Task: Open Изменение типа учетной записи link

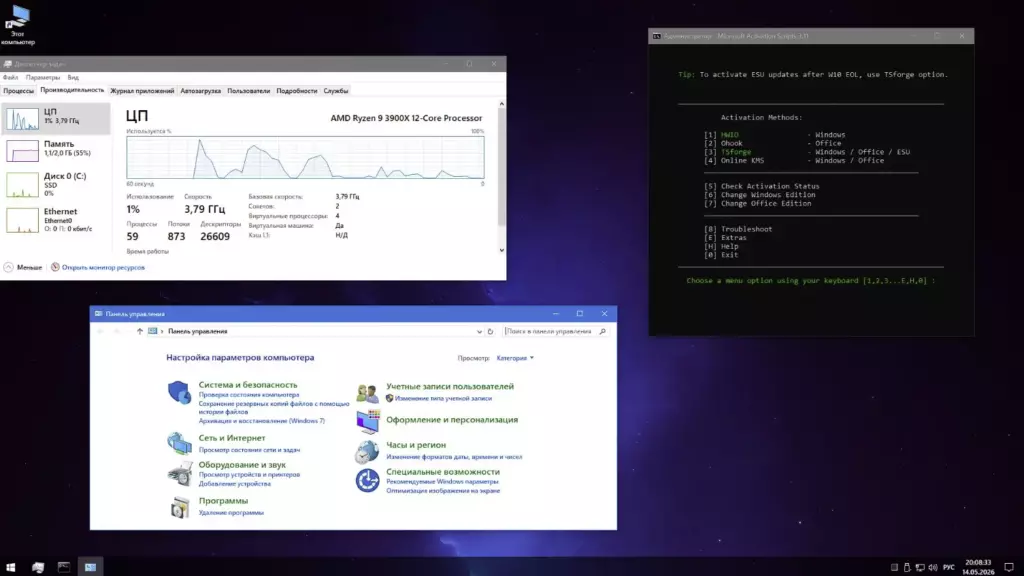Action: 443,398
